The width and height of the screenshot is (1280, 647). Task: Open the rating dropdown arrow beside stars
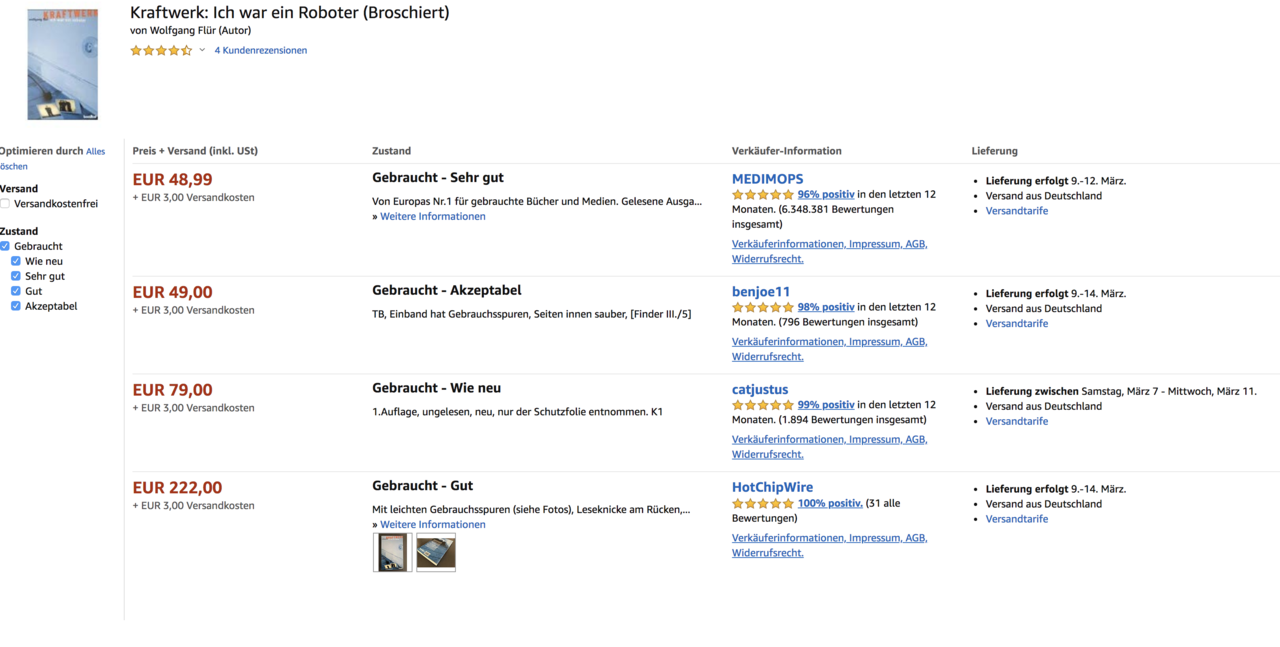pos(202,50)
